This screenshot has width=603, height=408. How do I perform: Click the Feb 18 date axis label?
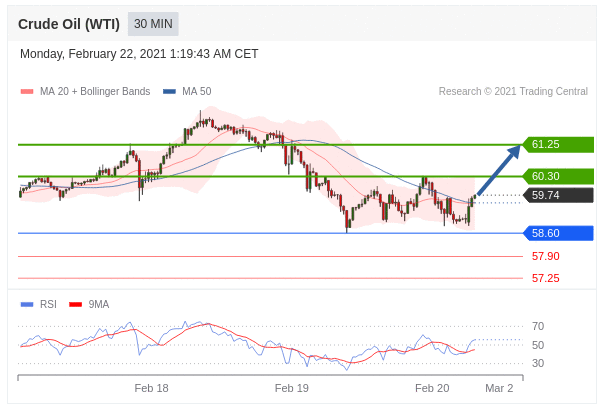tap(151, 388)
